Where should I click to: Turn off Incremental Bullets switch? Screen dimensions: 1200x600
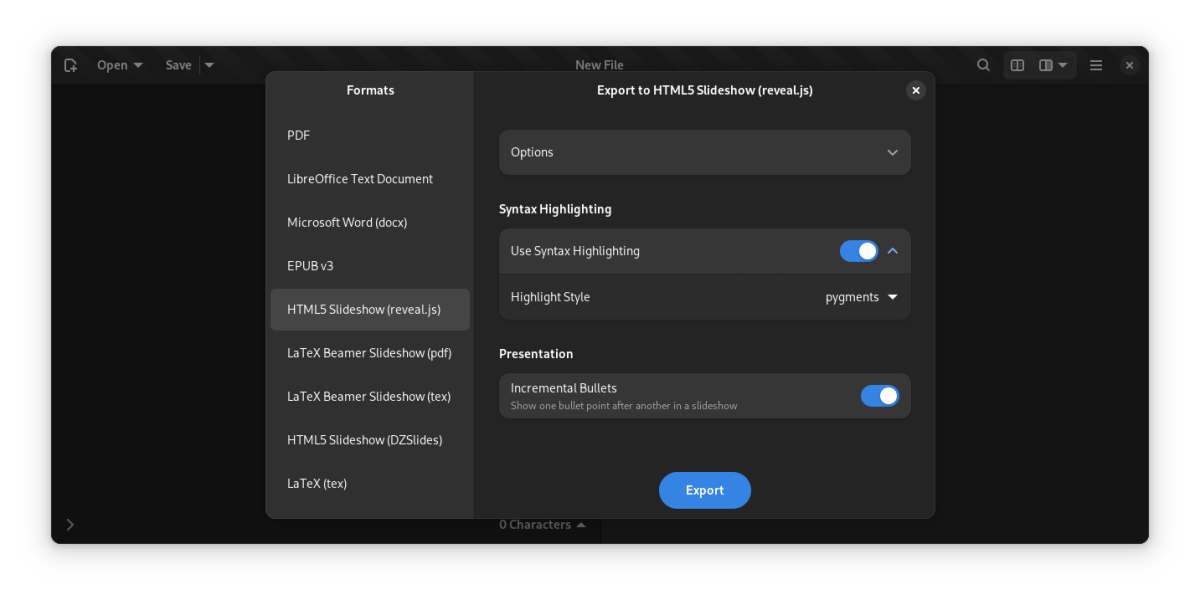point(879,396)
